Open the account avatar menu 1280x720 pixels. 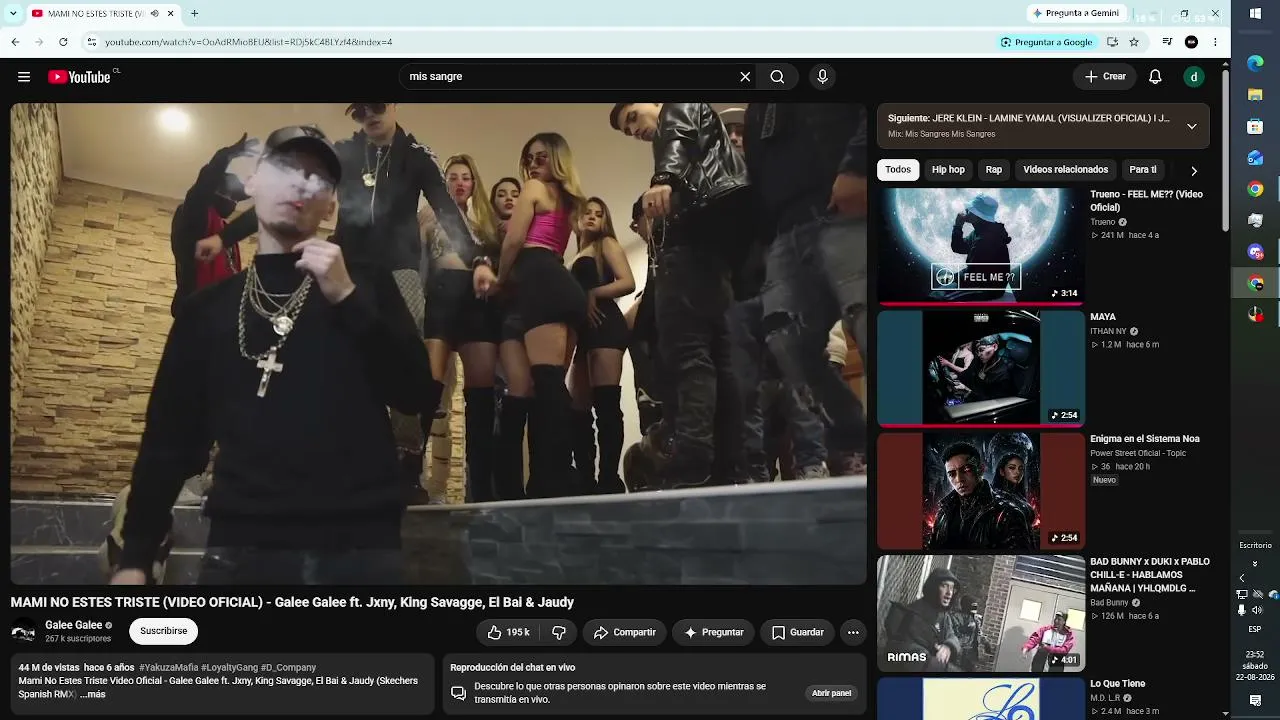coord(1193,77)
